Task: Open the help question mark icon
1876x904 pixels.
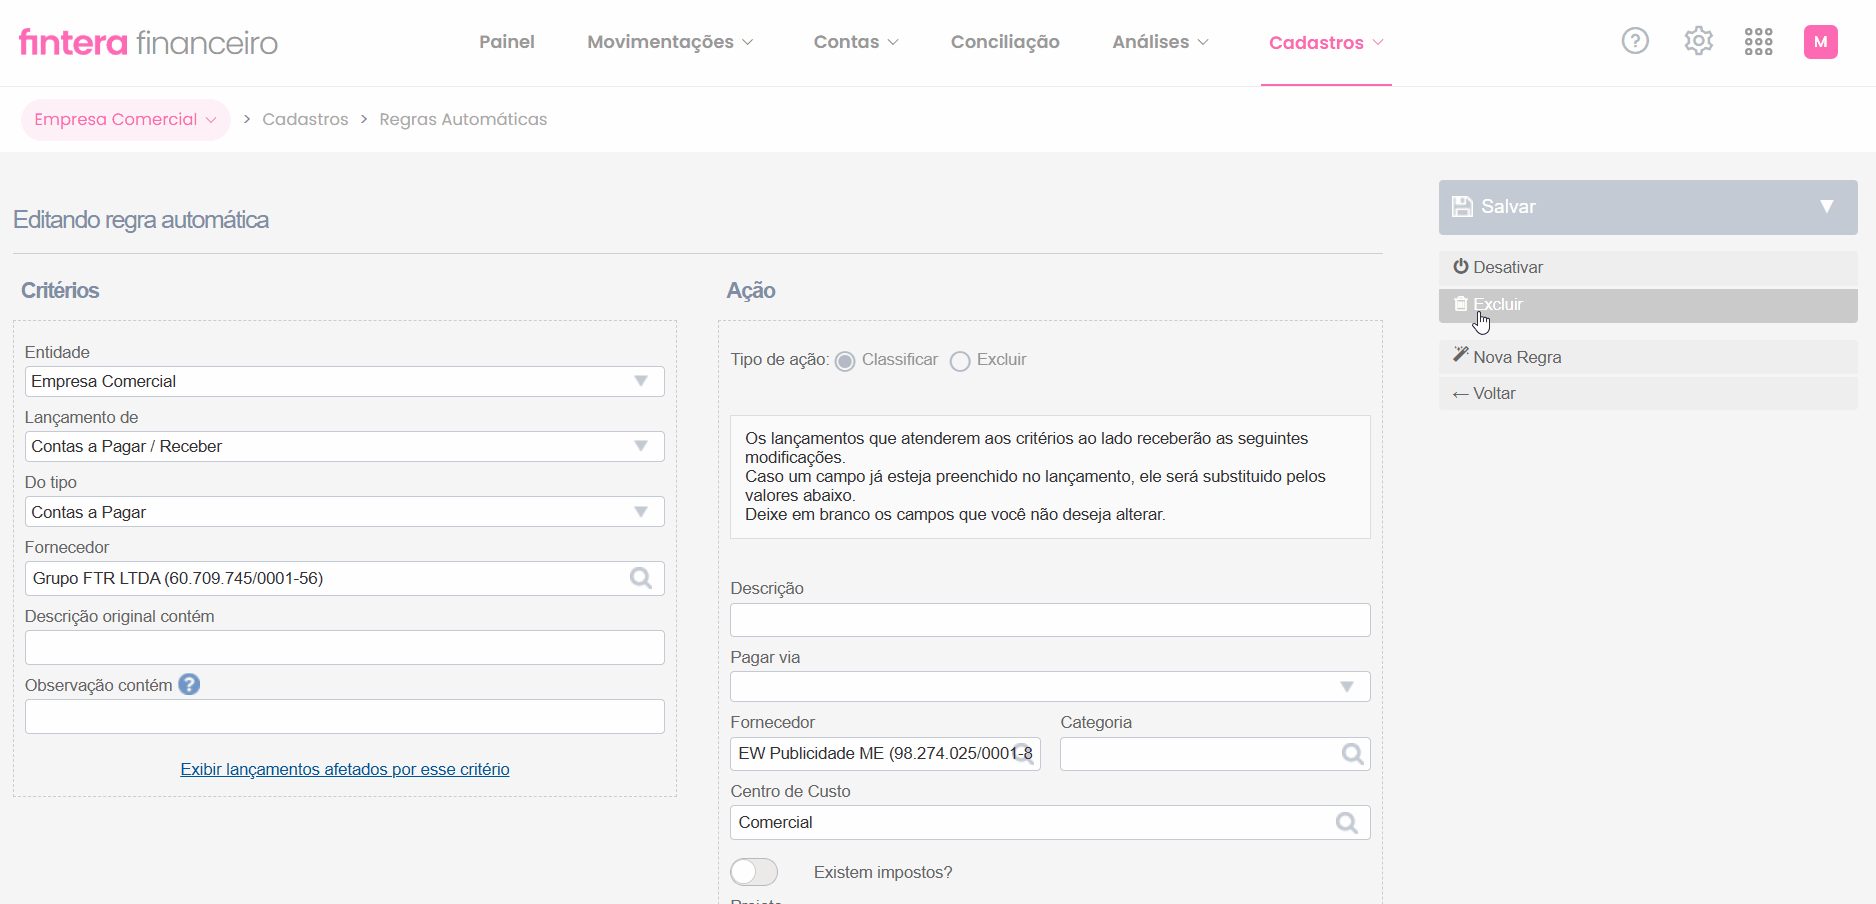Action: (x=1635, y=41)
